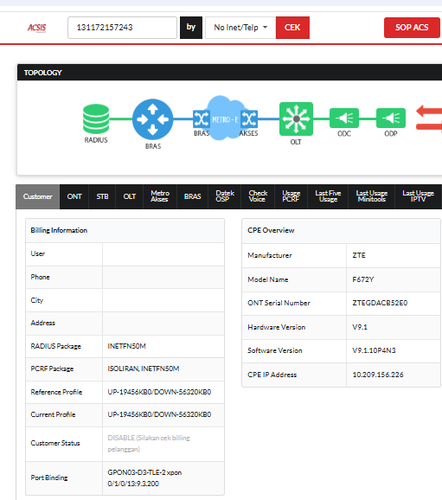Image resolution: width=442 pixels, height=500 pixels.
Task: Open the Datek OSP tab
Action: pyautogui.click(x=224, y=197)
